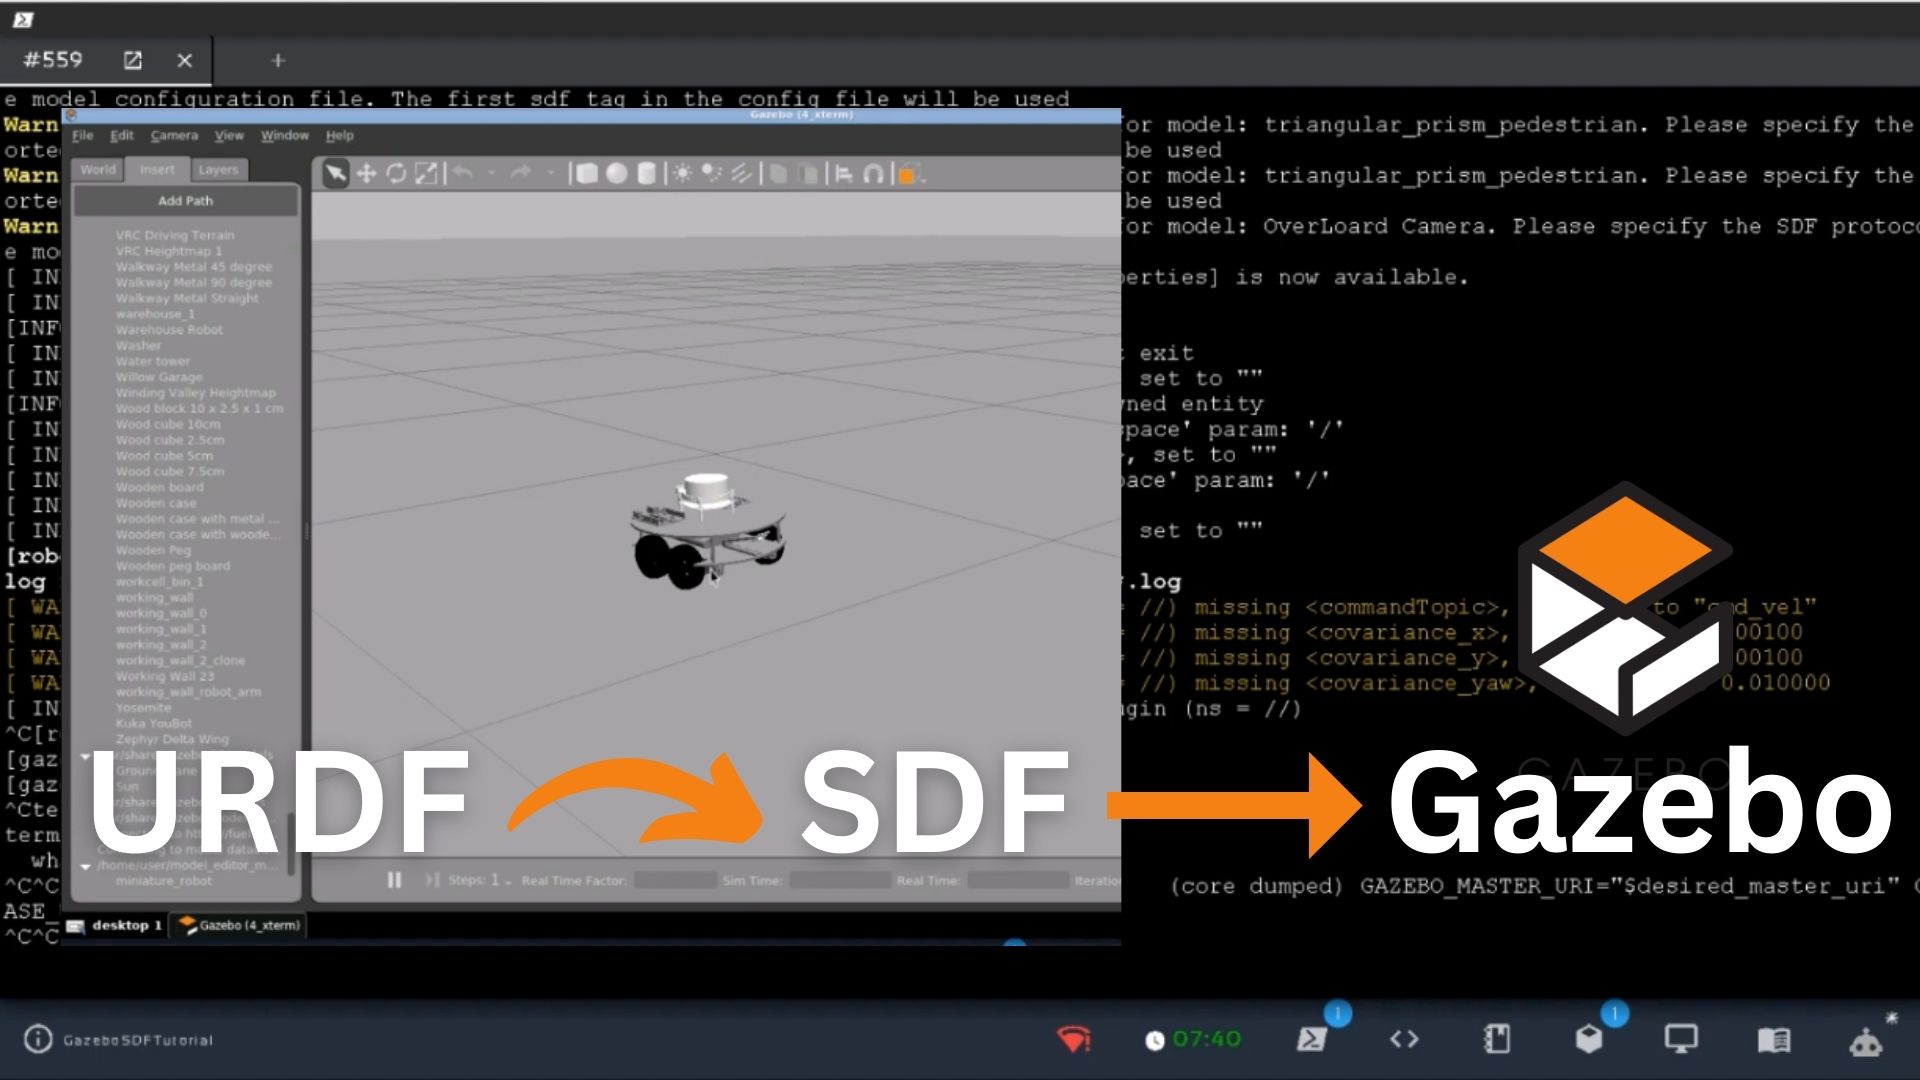Select the Rotate mode tool
This screenshot has height=1080, width=1920.
coord(396,174)
